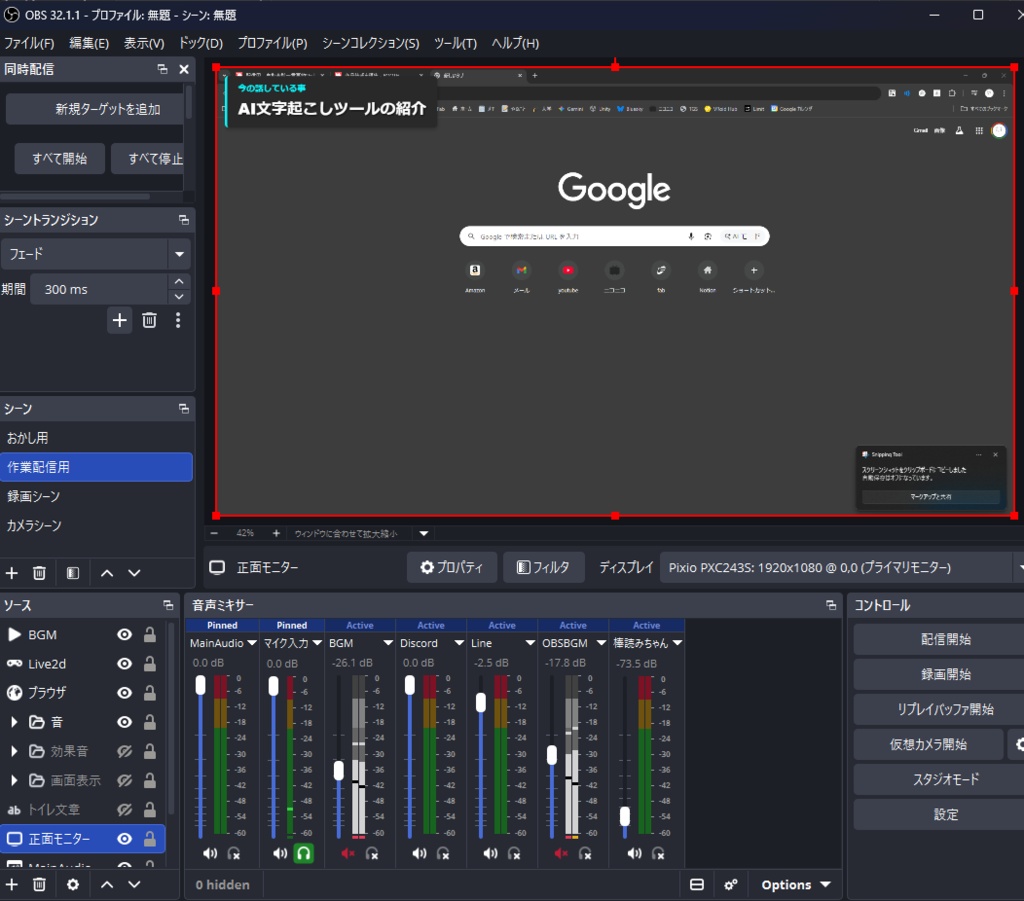1024x901 pixels.
Task: Open preview scaling dropdown arrow
Action: pos(424,533)
